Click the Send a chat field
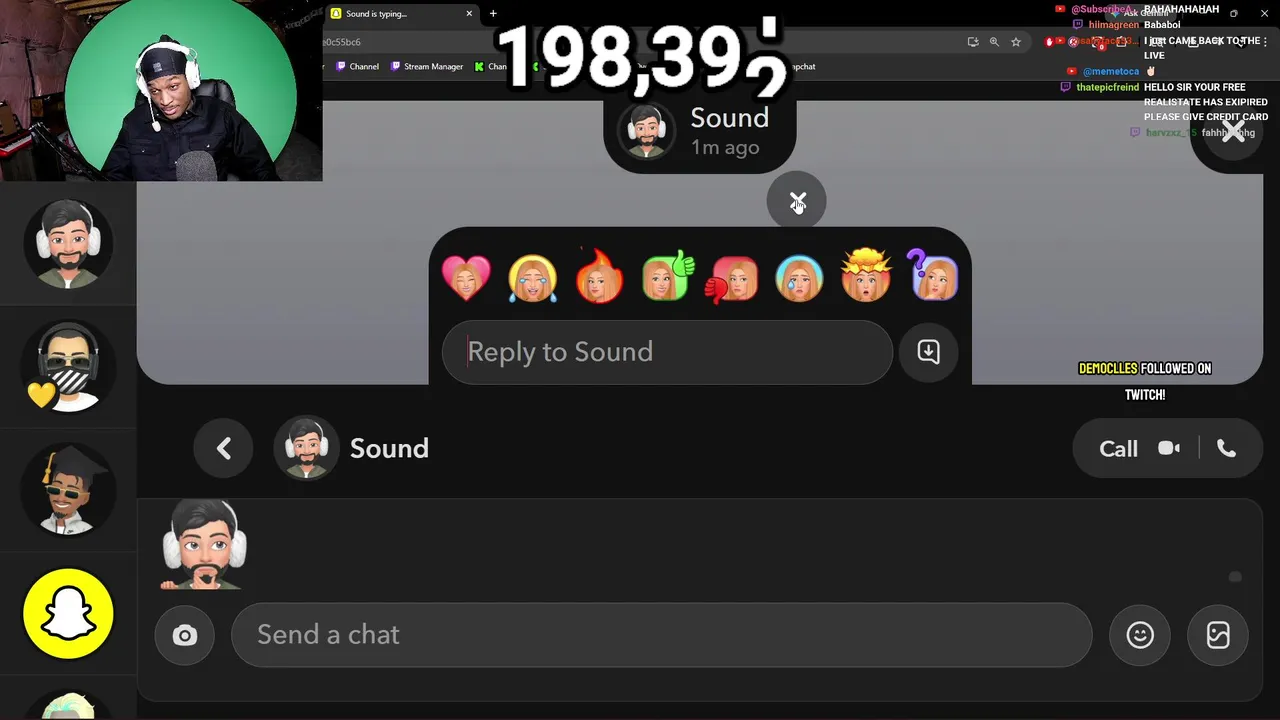Screen dimensions: 1280x720 pos(662,635)
